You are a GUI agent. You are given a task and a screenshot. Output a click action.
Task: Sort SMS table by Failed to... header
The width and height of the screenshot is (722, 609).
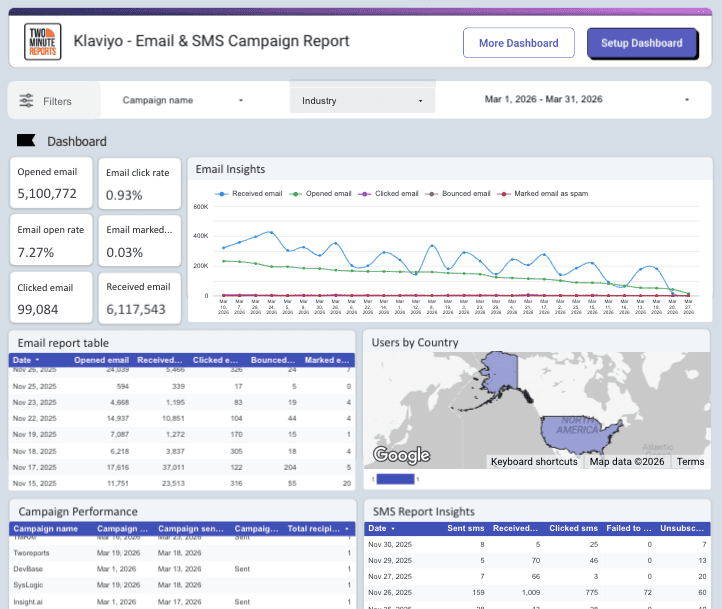pyautogui.click(x=629, y=528)
